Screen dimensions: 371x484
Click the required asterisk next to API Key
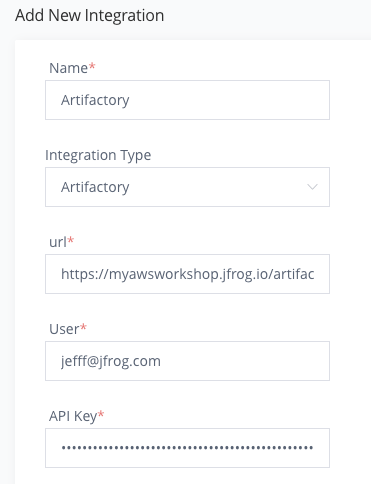[x=101, y=414]
